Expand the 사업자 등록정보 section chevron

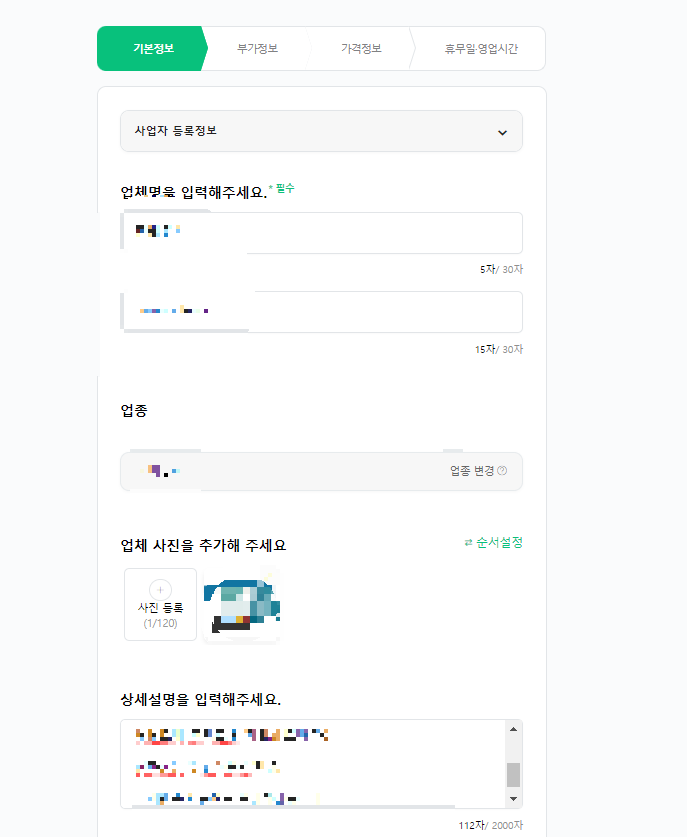503,131
